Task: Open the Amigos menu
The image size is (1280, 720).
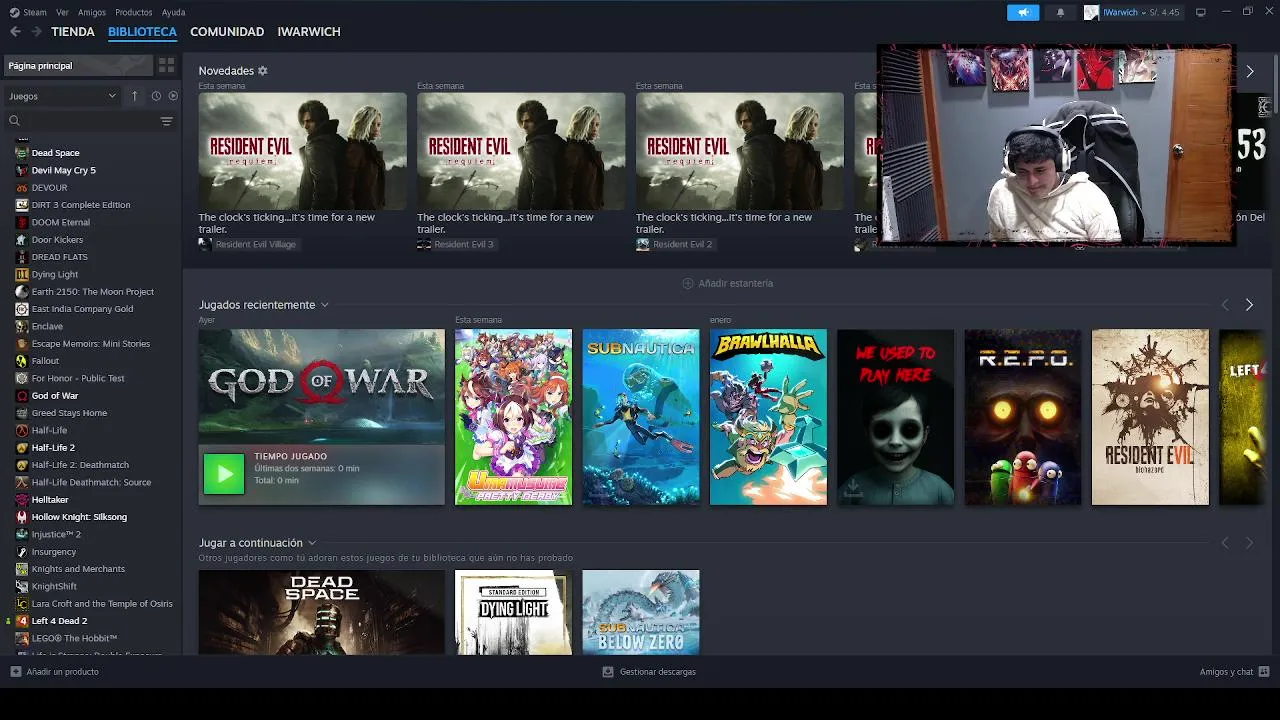Action: coord(92,12)
